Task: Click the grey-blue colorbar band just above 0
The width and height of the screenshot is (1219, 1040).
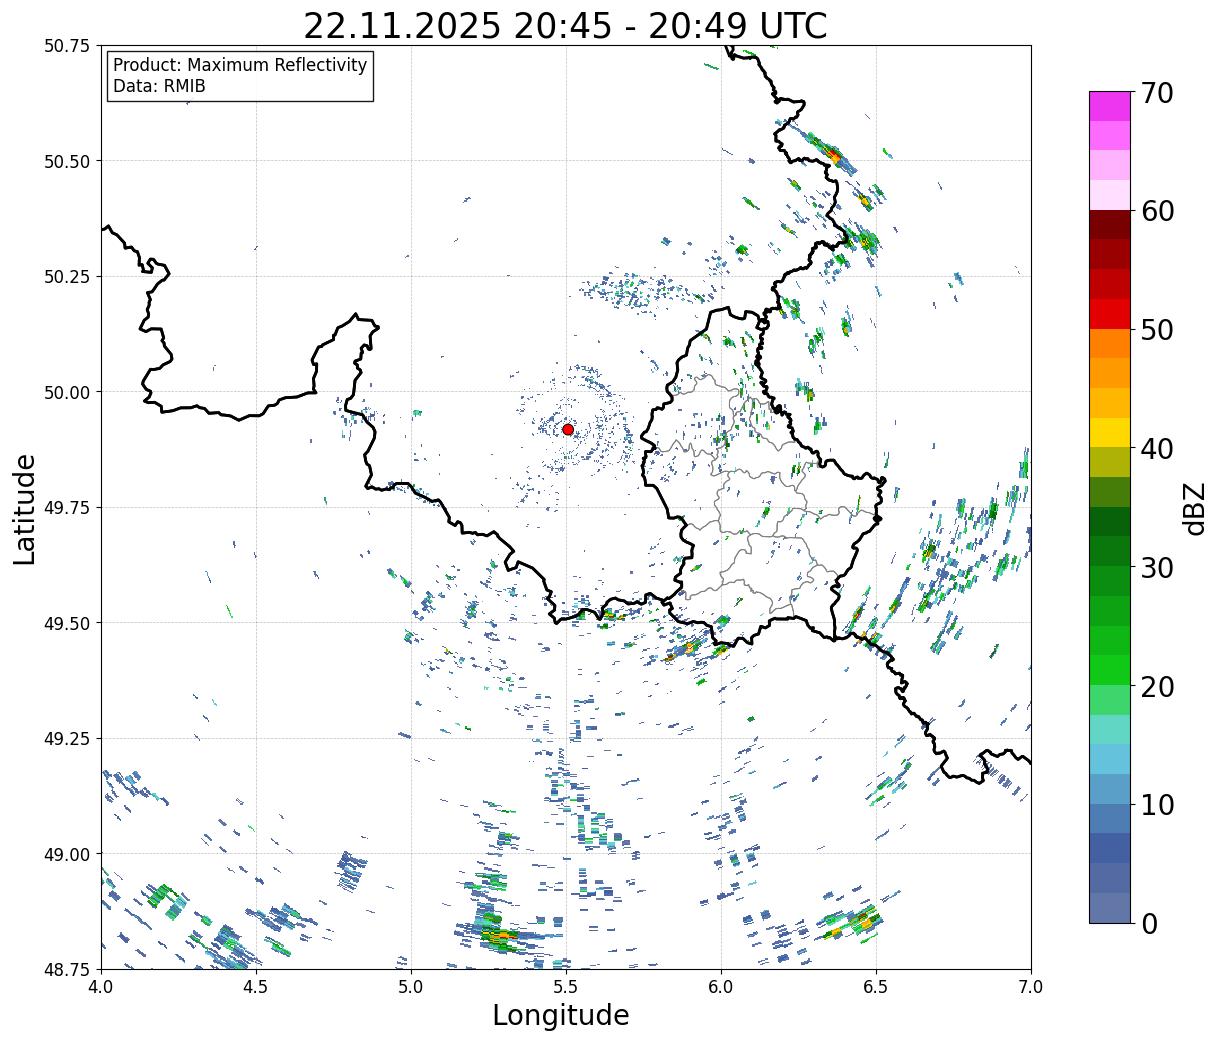Action: 1110,907
